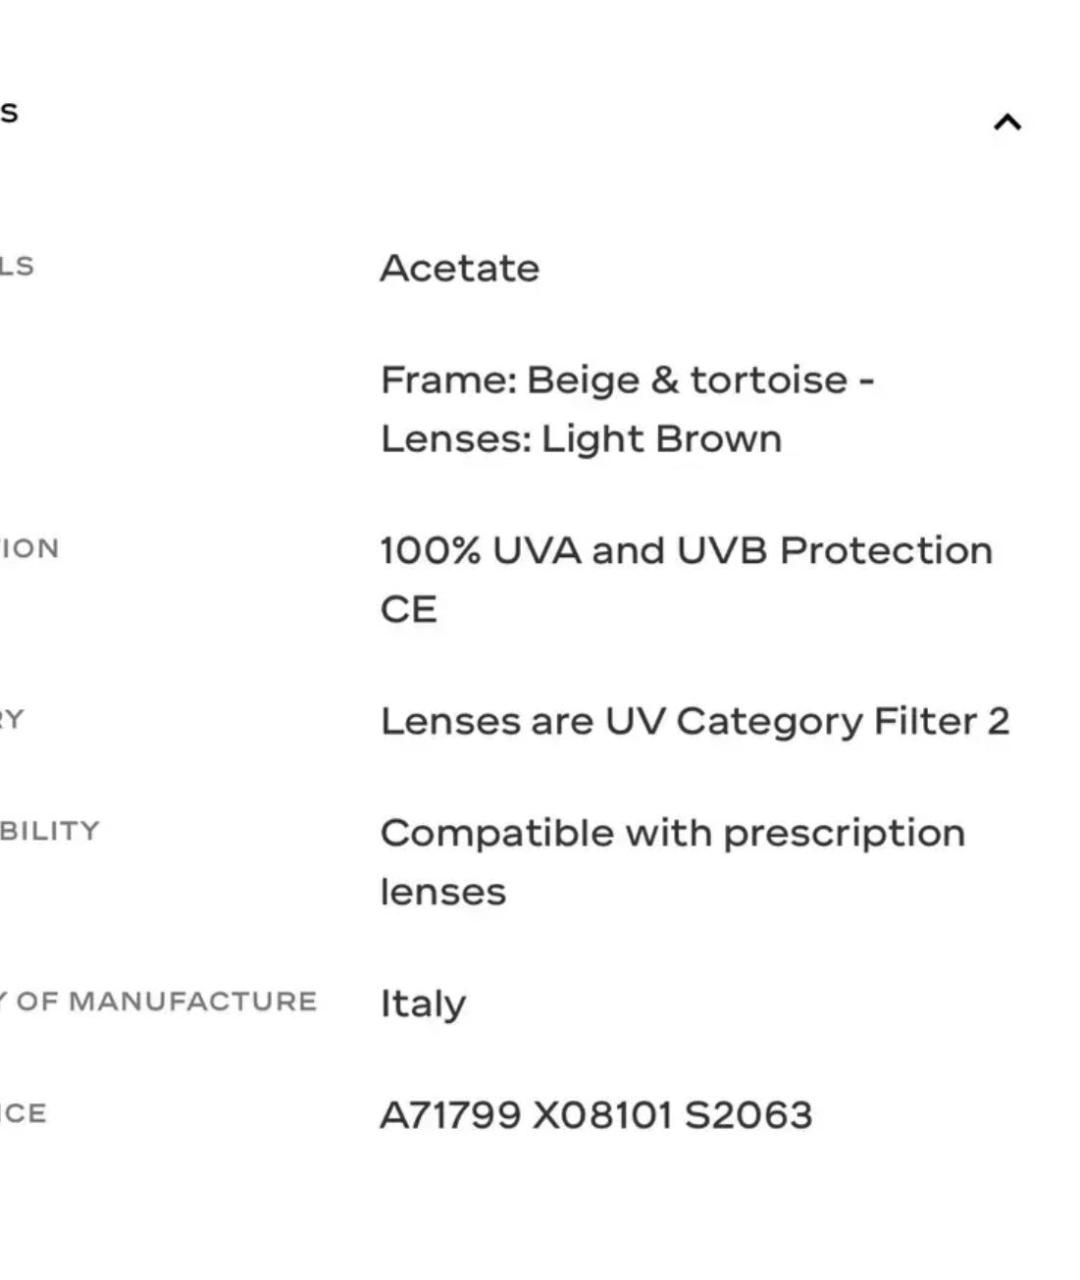The height and width of the screenshot is (1280, 1080).
Task: Collapse the details section chevron
Action: point(1007,122)
